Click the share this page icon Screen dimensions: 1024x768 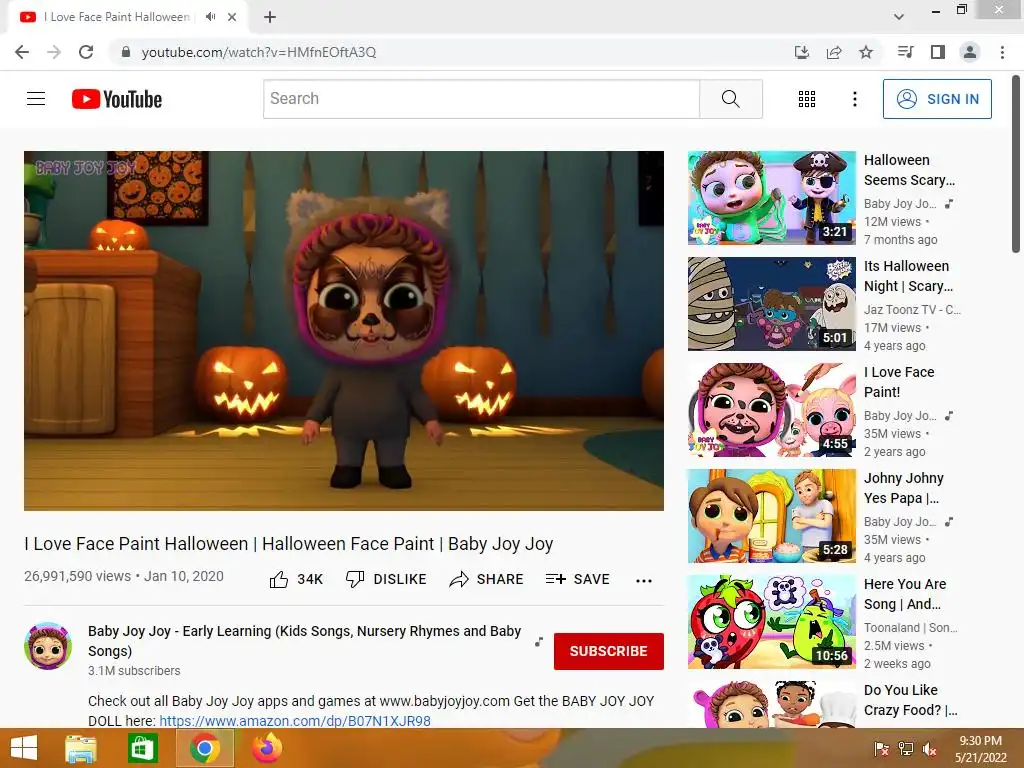[834, 52]
